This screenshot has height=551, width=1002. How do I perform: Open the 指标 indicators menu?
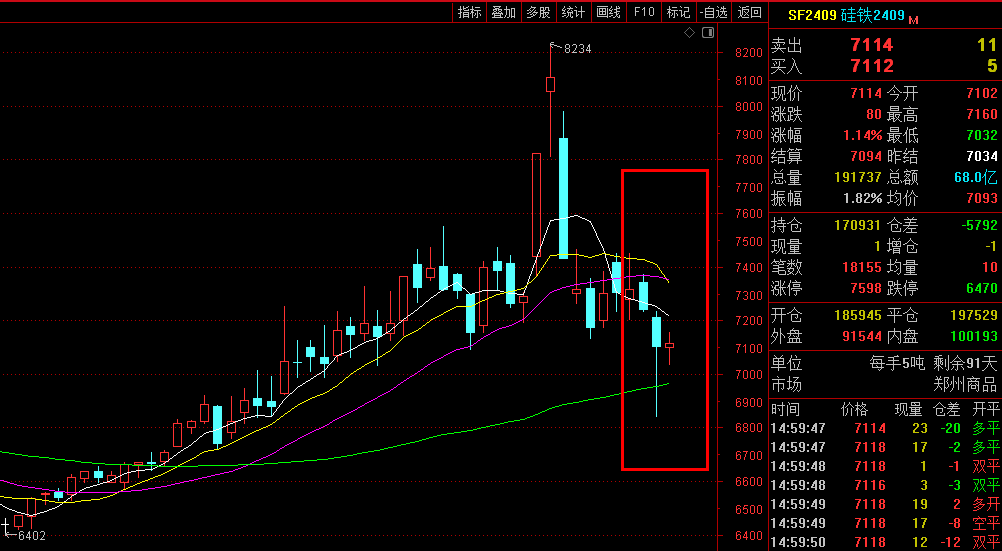tap(469, 12)
